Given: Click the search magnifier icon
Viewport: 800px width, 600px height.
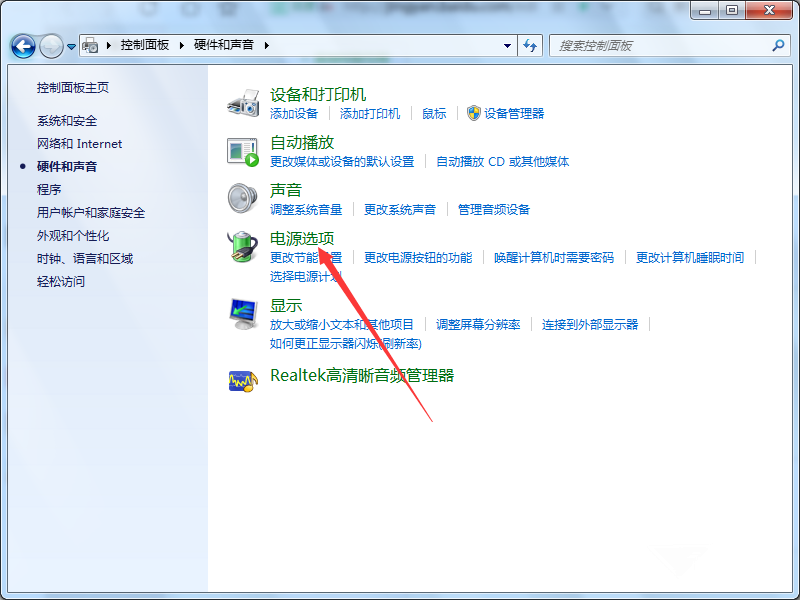Looking at the screenshot, I should point(778,45).
